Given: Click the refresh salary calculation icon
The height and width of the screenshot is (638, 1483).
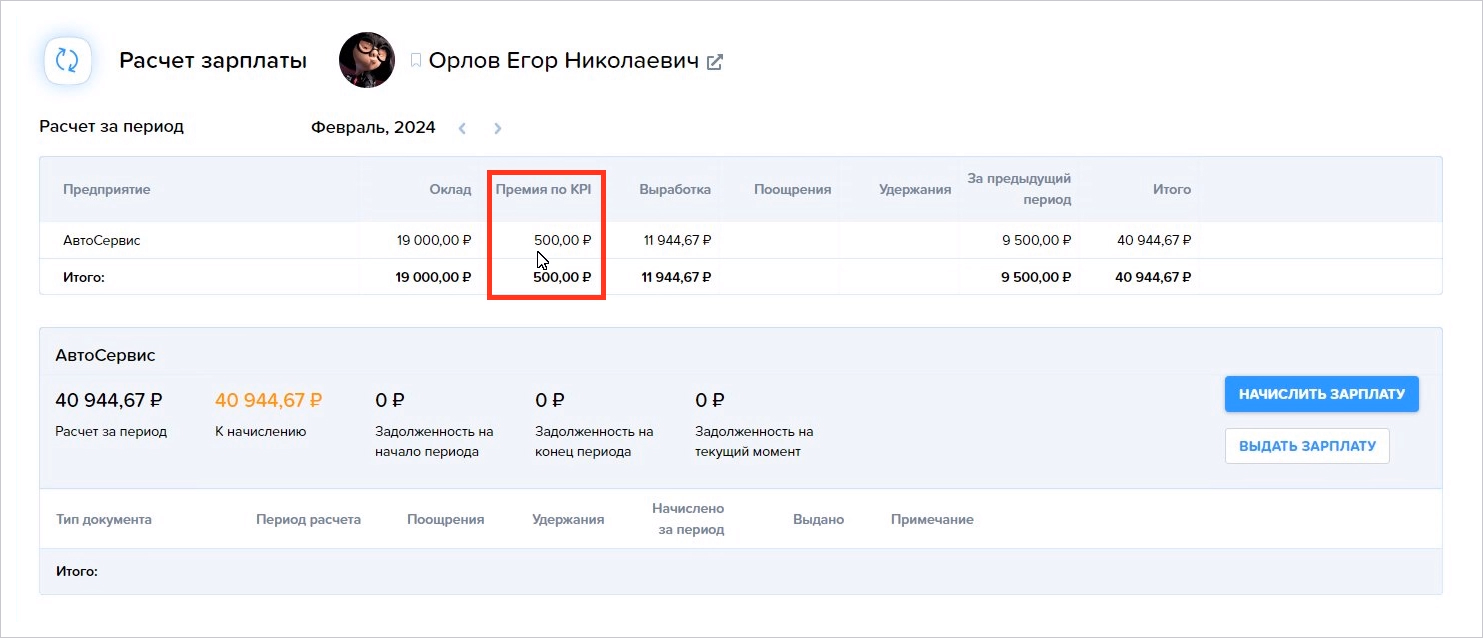Looking at the screenshot, I should pos(67,60).
